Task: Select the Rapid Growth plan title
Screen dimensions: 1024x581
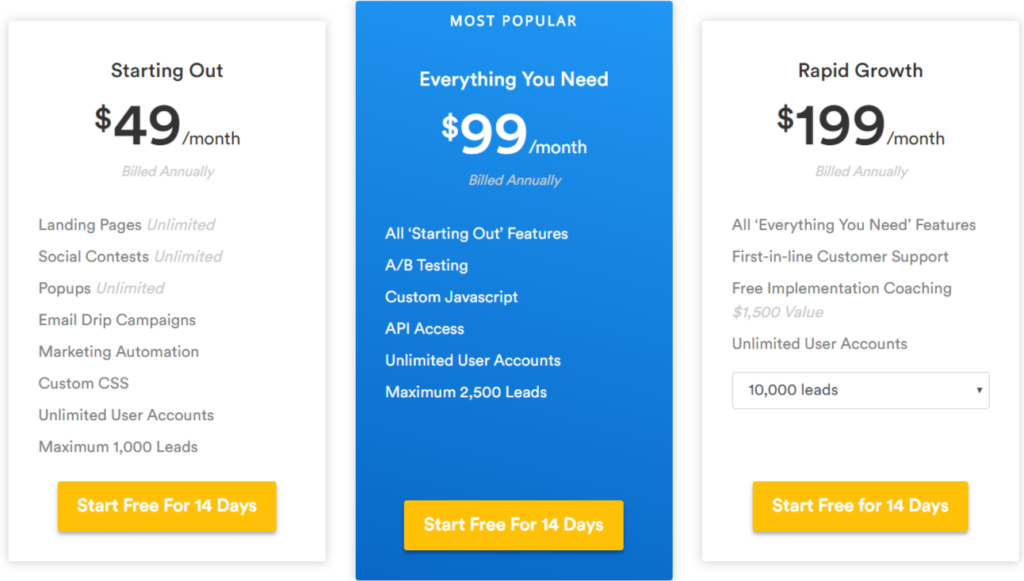Action: pos(860,71)
